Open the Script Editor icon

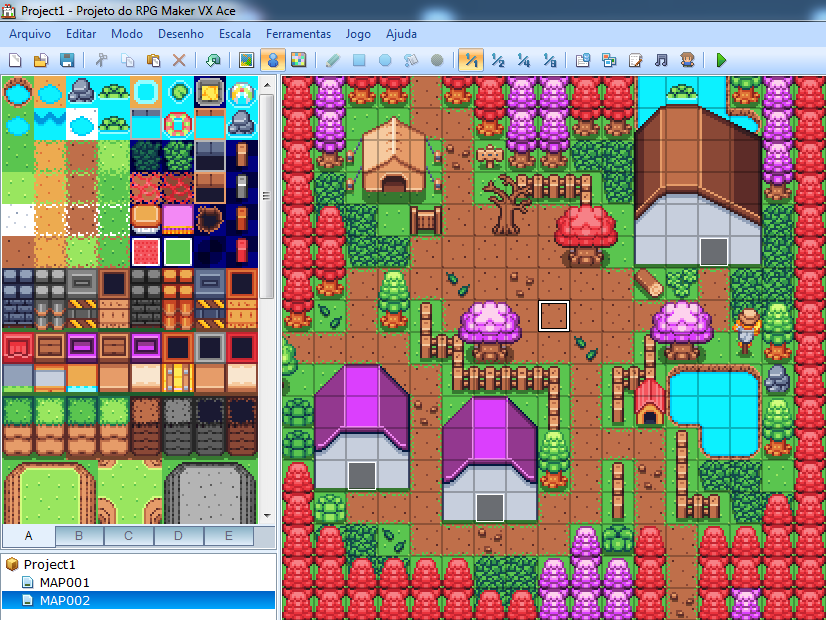tap(635, 60)
